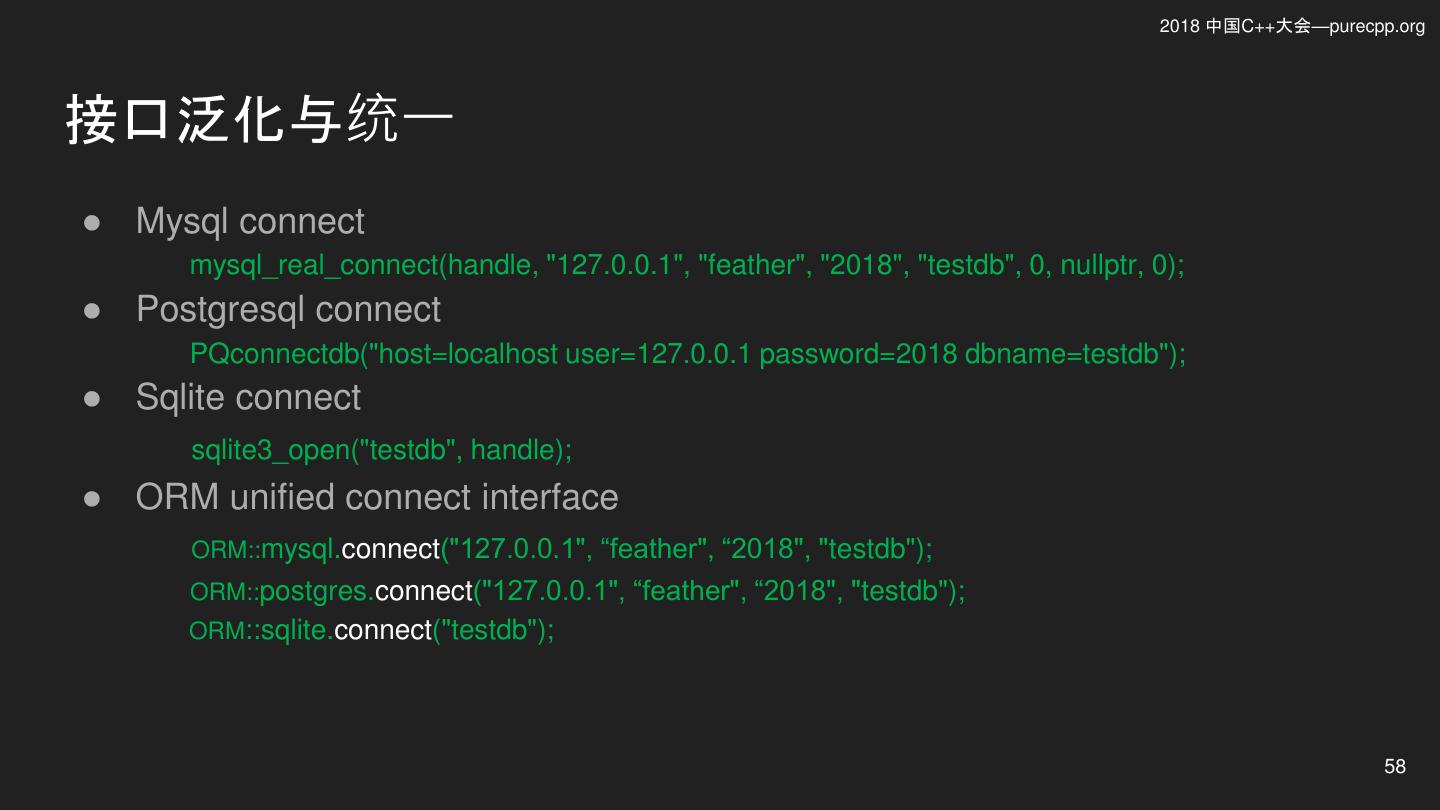The height and width of the screenshot is (810, 1440).
Task: Click the PQconnectdb code line
Action: [x=688, y=354]
